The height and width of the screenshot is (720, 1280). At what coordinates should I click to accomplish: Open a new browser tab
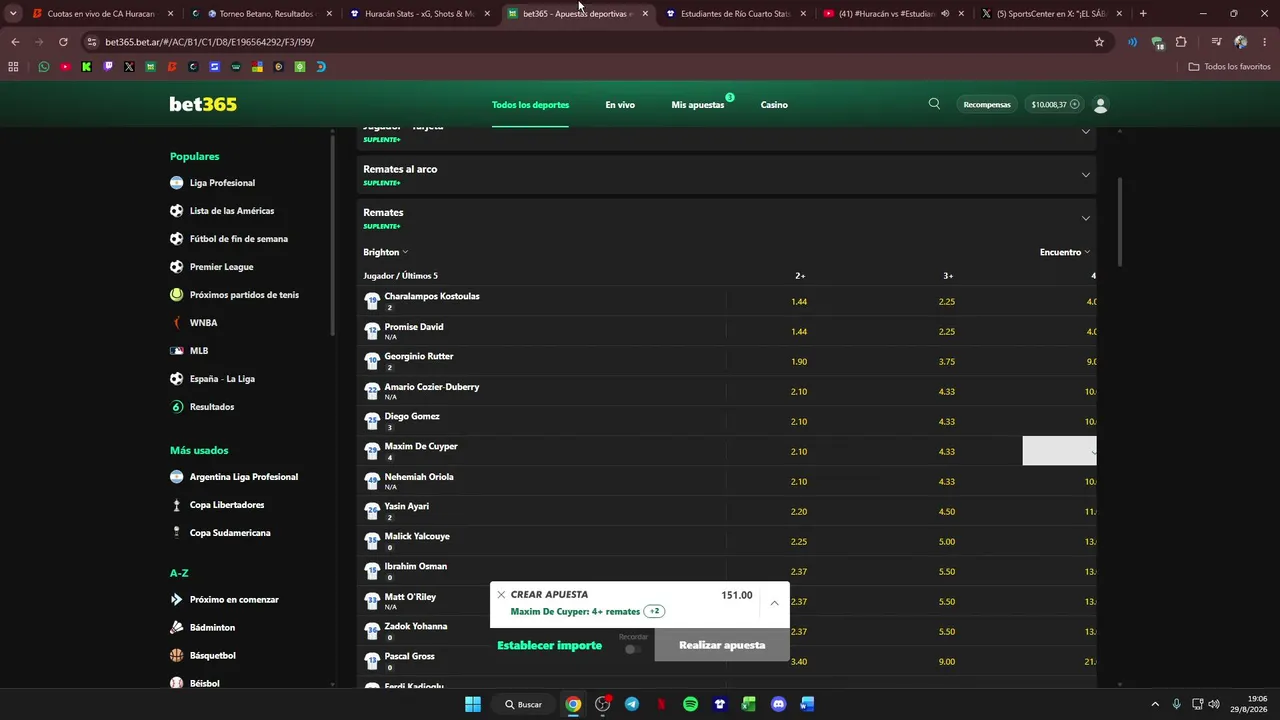(x=1143, y=14)
